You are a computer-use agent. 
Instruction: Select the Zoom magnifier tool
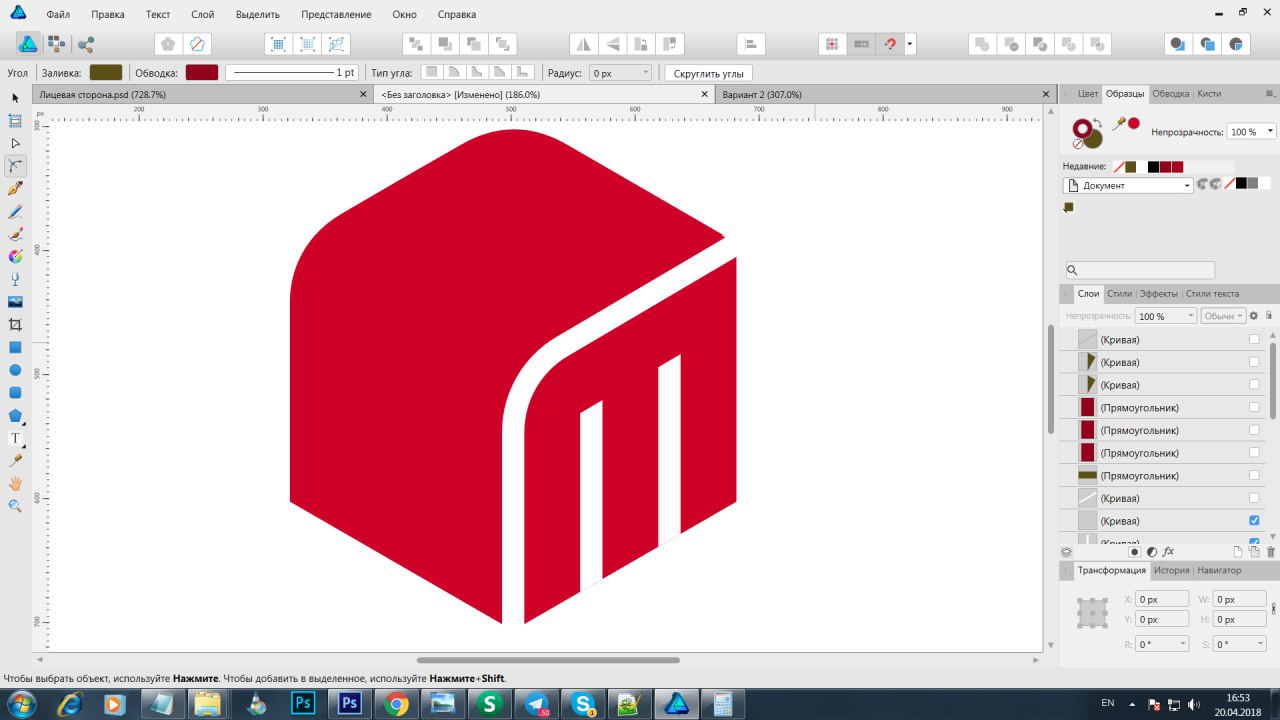[x=15, y=506]
